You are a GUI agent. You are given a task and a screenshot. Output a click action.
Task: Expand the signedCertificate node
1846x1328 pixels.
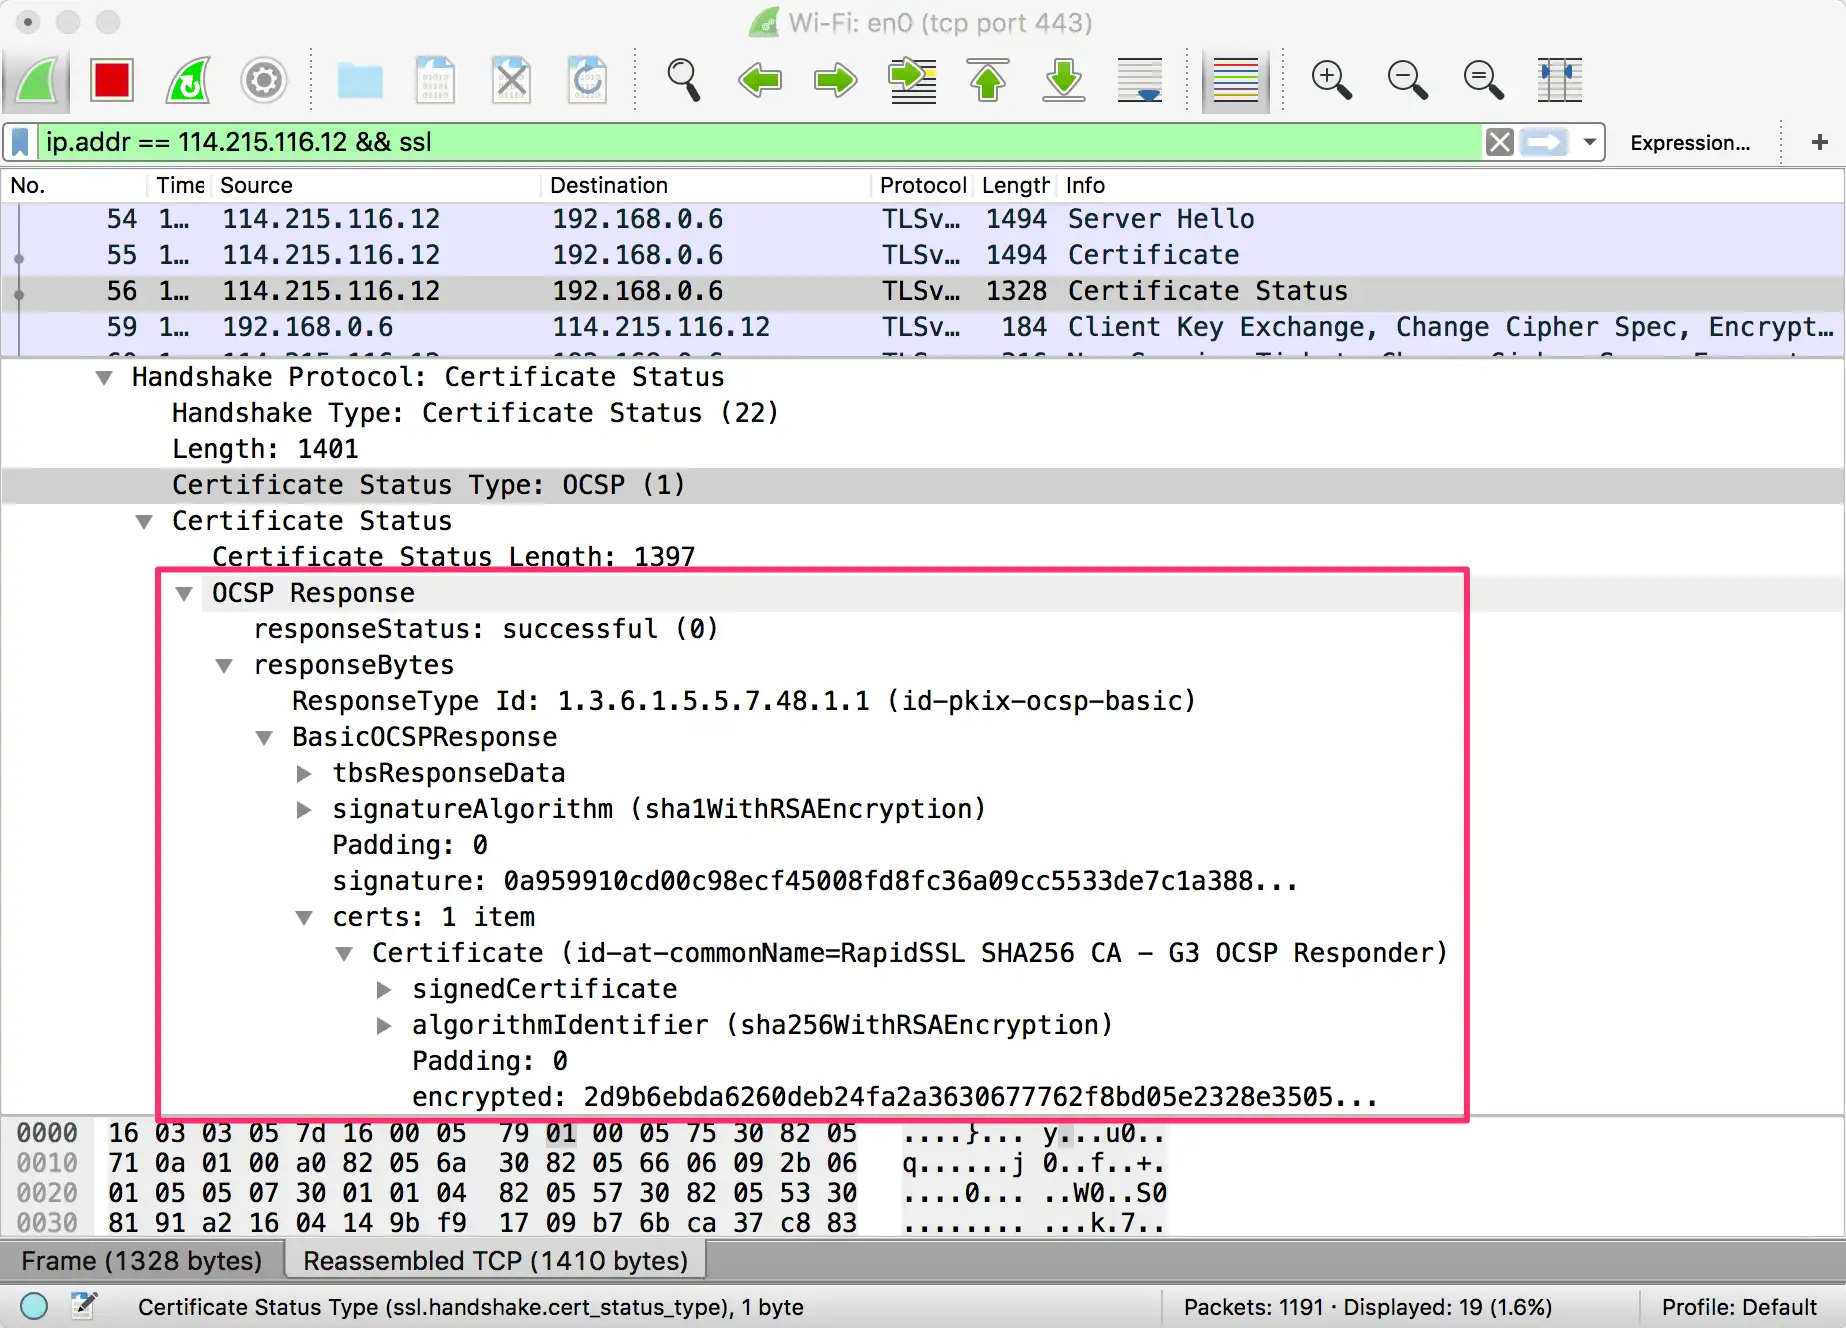(384, 989)
